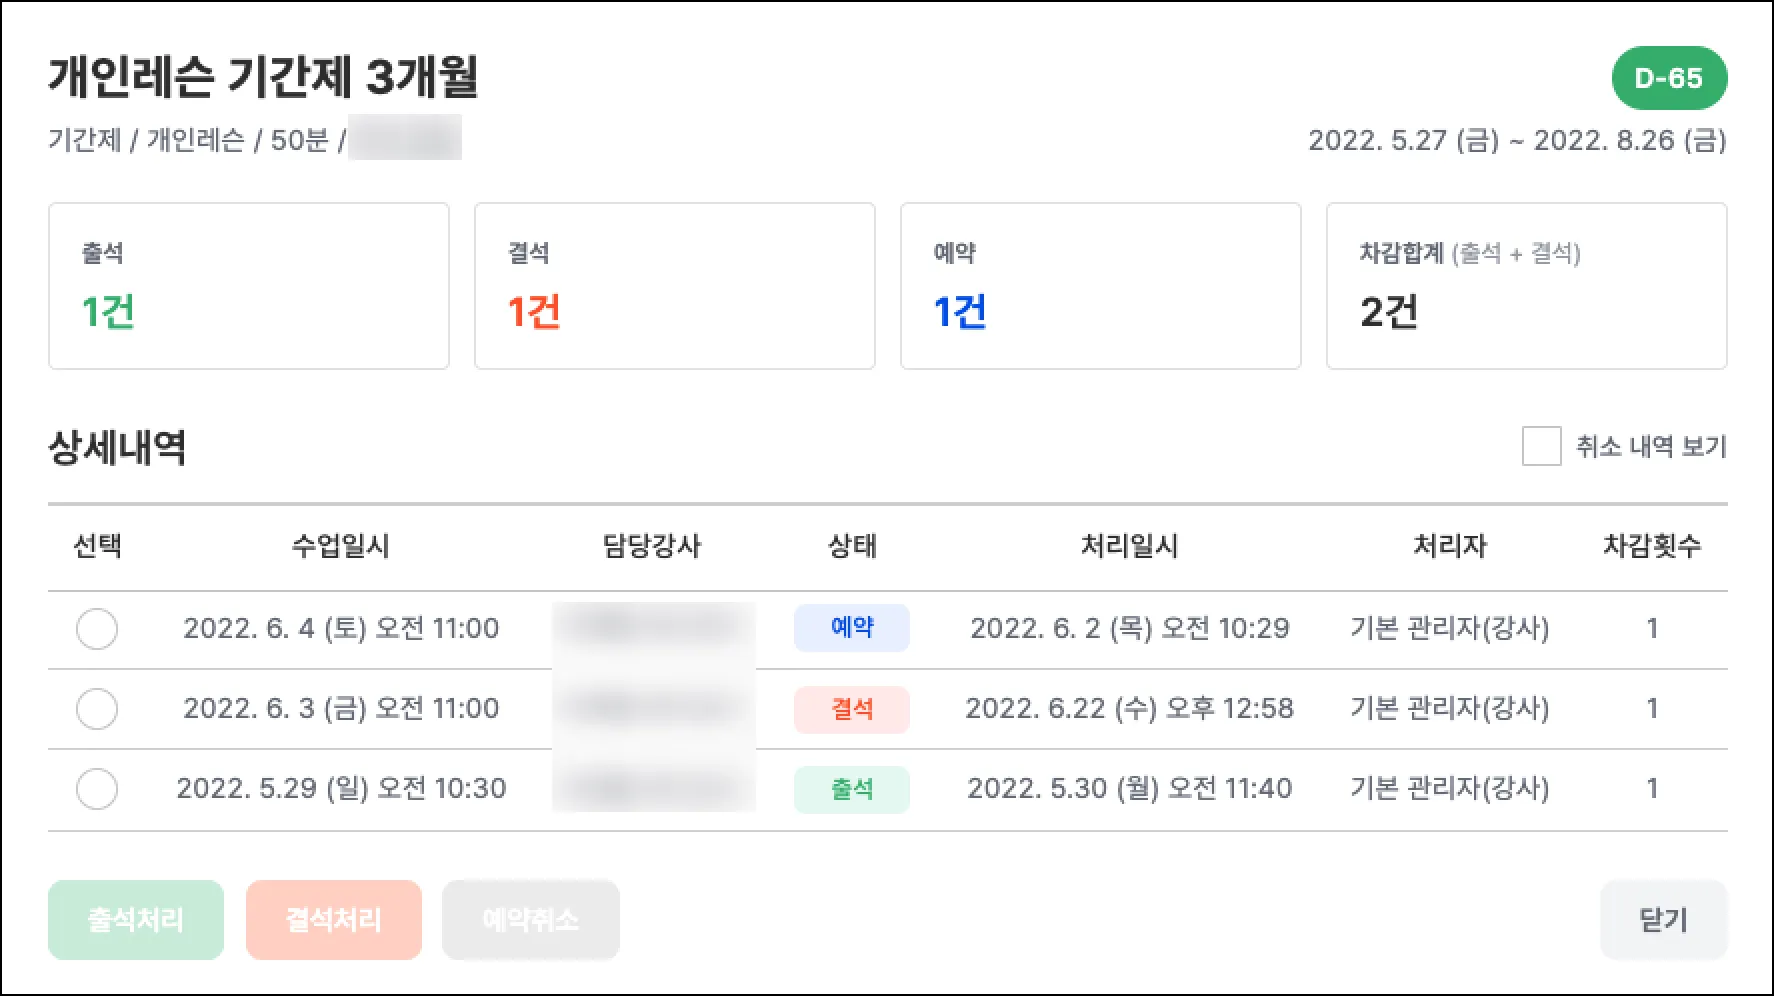Click the green D-65 badge
The width and height of the screenshot is (1774, 996).
(x=1668, y=78)
